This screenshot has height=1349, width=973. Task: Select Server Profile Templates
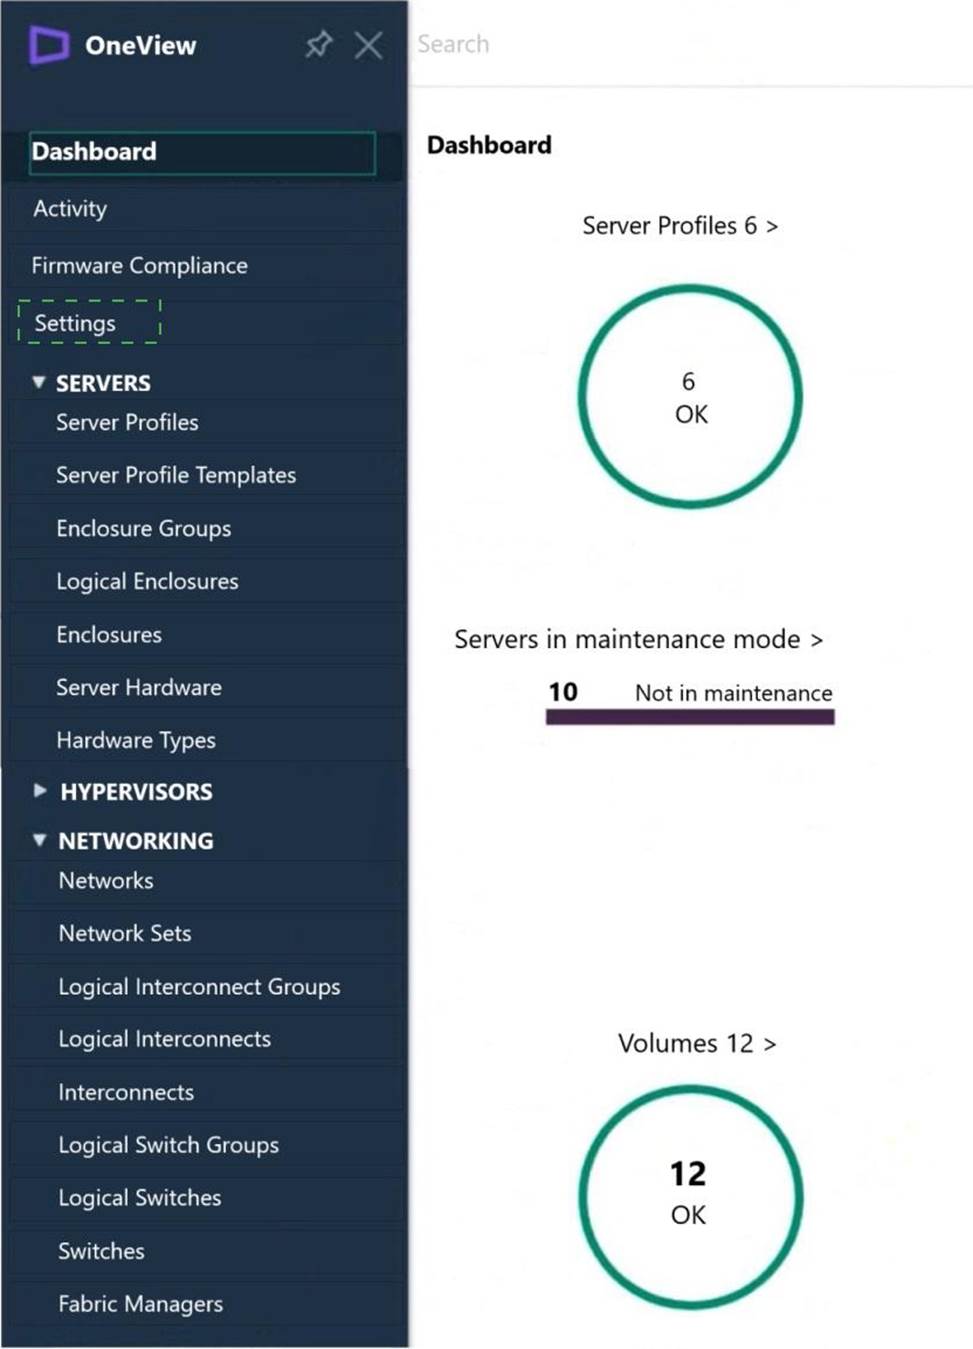tap(176, 476)
